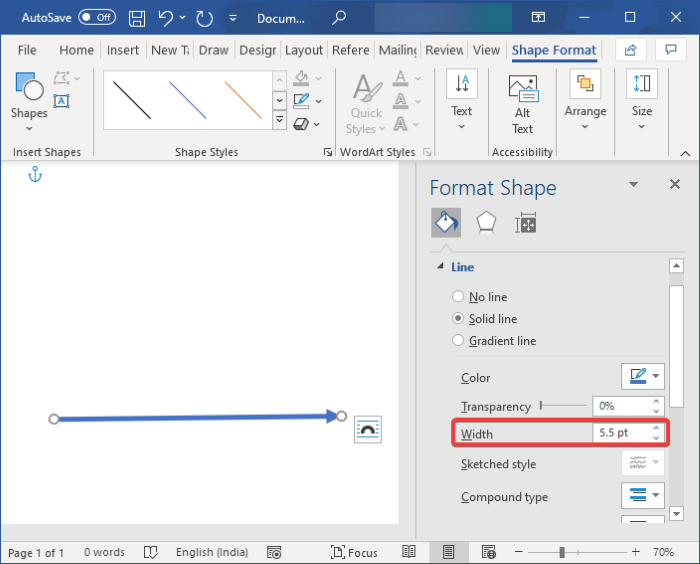The image size is (700, 564).
Task: Toggle the AutoSave switch
Action: [97, 17]
